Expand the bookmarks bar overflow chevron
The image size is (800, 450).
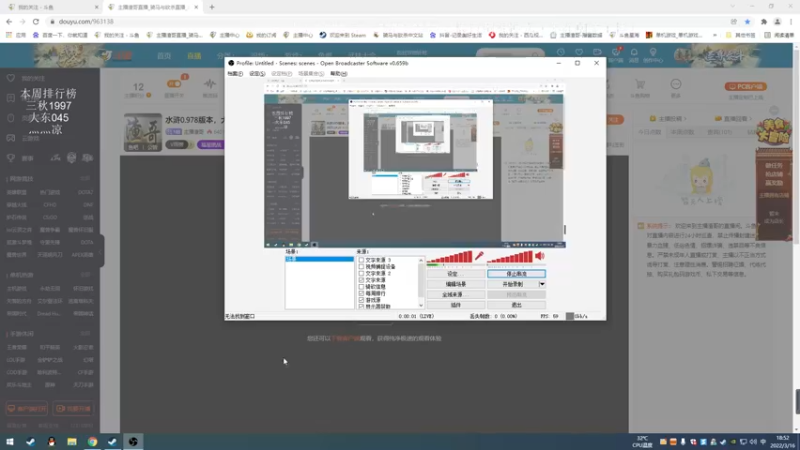click(715, 35)
